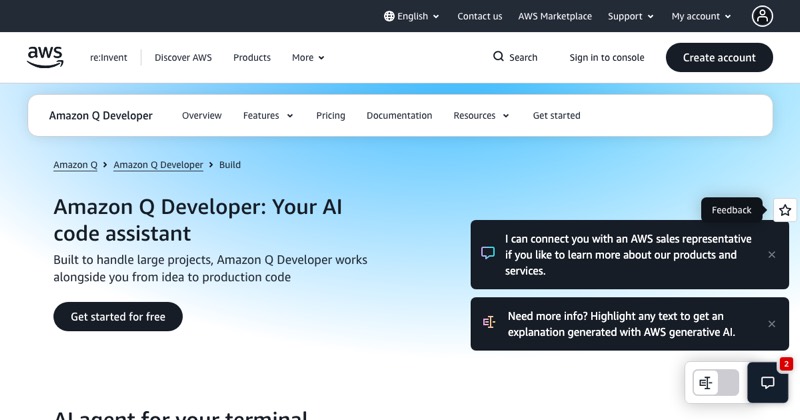Click the page heading 'Amazon Q Developer: Your AI code assistant'

point(198,220)
